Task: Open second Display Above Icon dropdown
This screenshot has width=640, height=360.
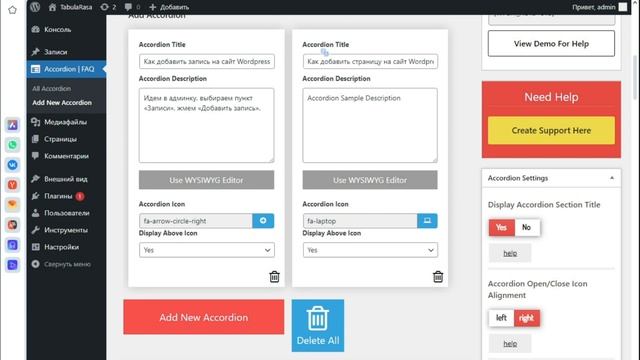Action: (370, 250)
